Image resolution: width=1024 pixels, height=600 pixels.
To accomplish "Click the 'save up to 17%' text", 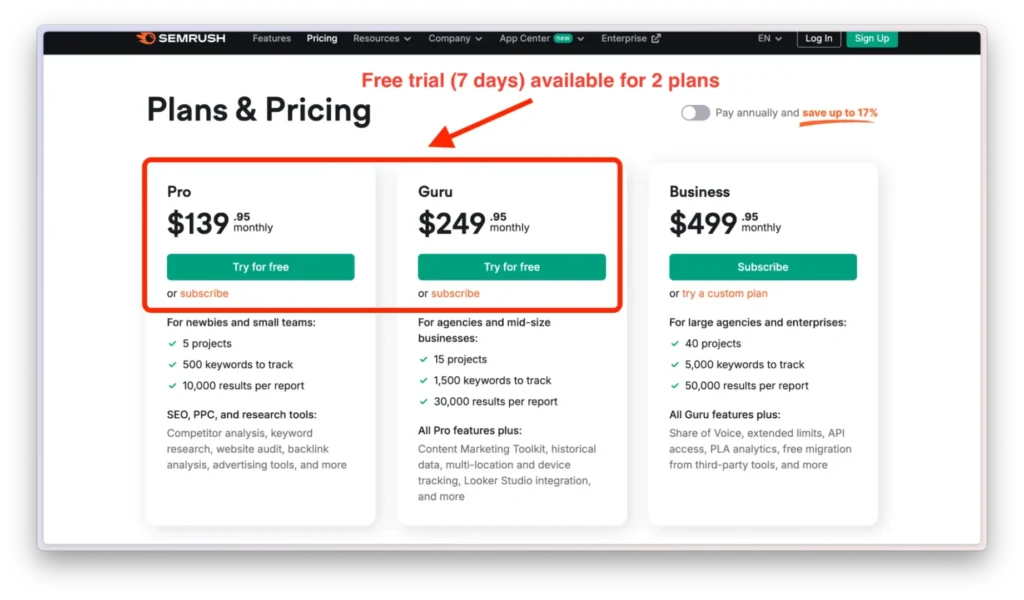I will (838, 113).
